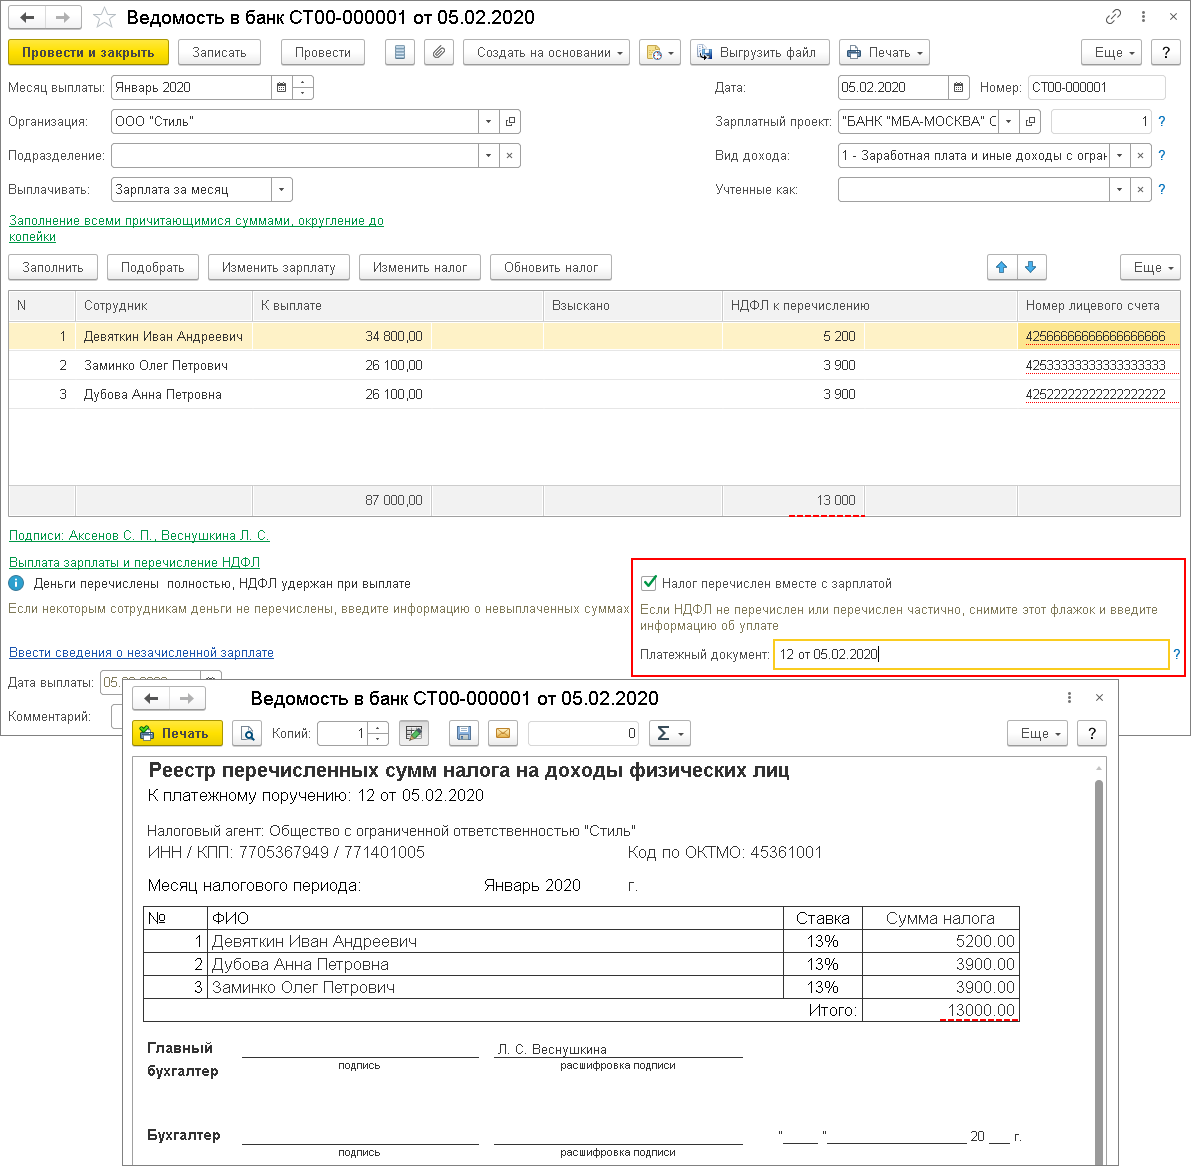Save the printed form with diskette icon
The image size is (1196, 1167).
463,733
